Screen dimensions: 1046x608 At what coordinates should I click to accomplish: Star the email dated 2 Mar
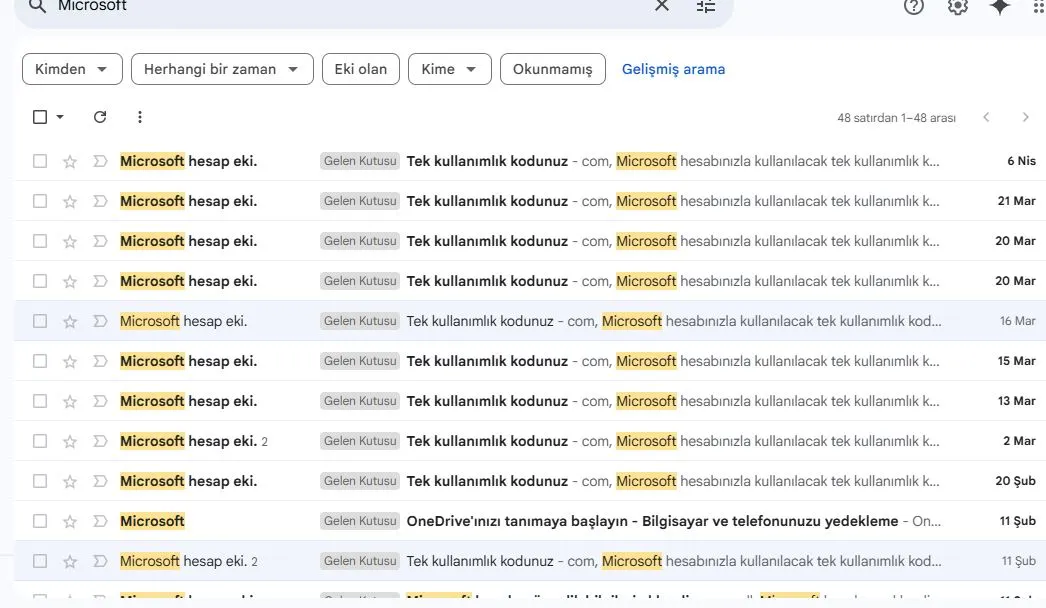(x=69, y=441)
